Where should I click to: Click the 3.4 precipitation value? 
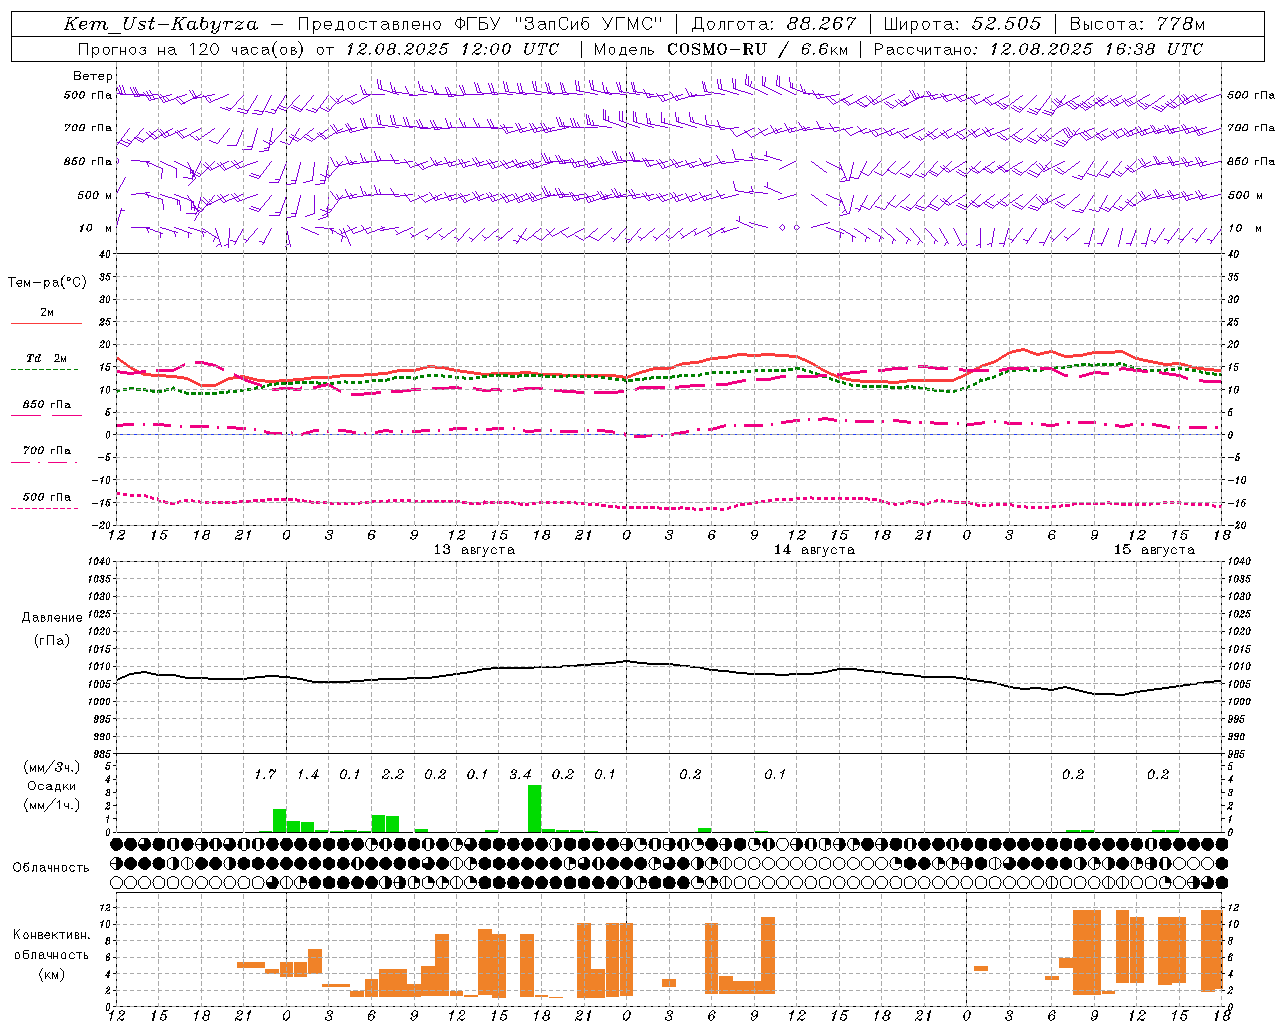point(520,775)
